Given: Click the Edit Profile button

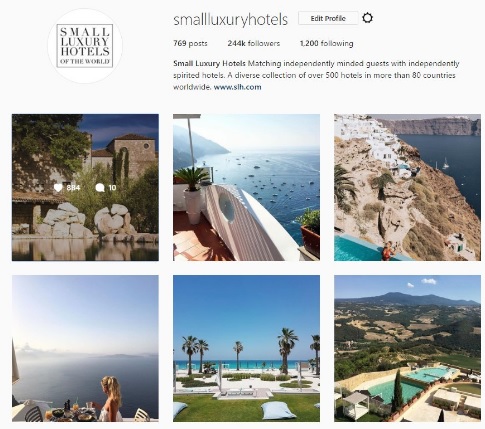Looking at the screenshot, I should (328, 18).
